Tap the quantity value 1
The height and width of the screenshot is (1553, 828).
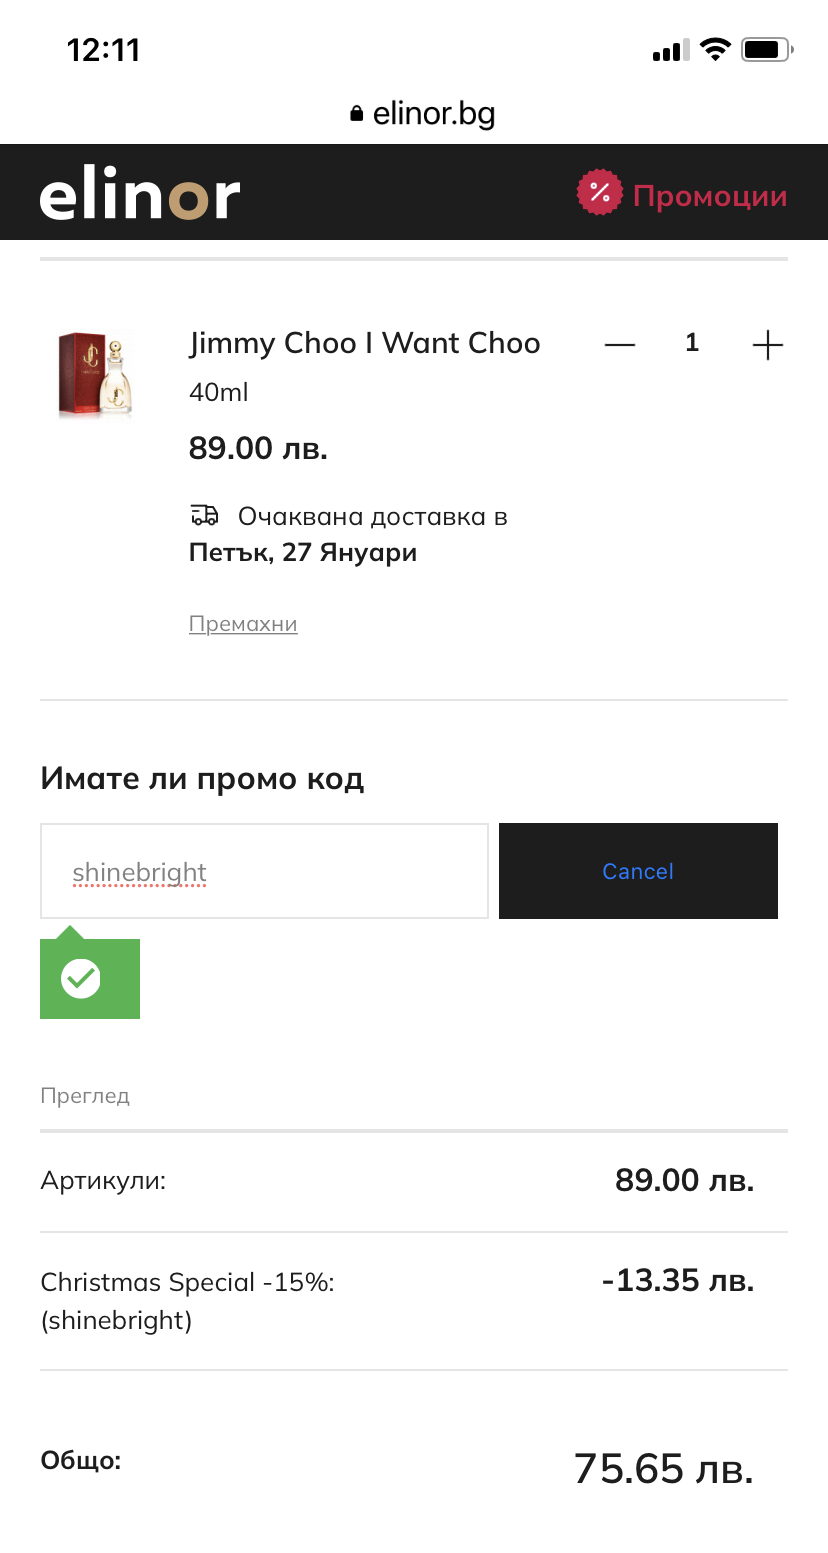[x=692, y=344]
